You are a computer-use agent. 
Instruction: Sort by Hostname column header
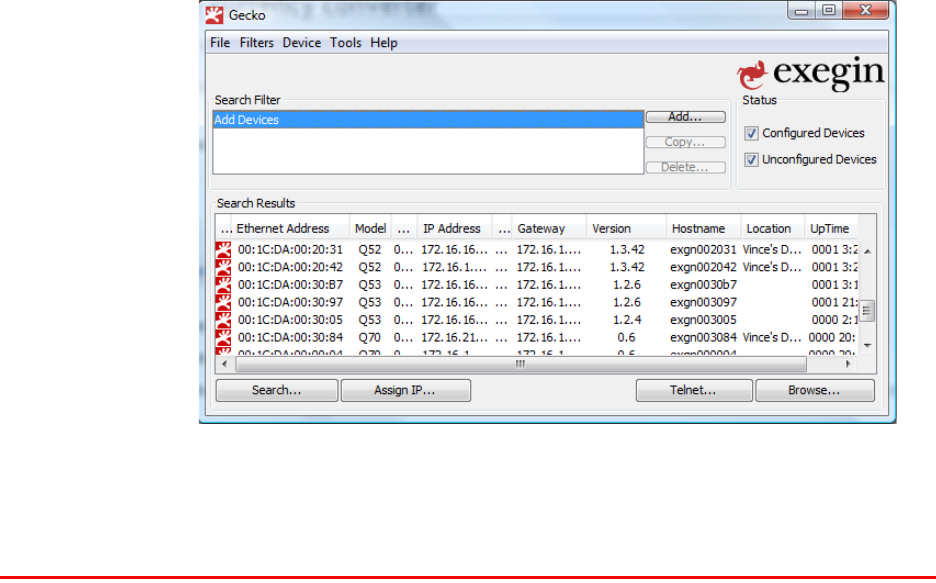tap(704, 229)
